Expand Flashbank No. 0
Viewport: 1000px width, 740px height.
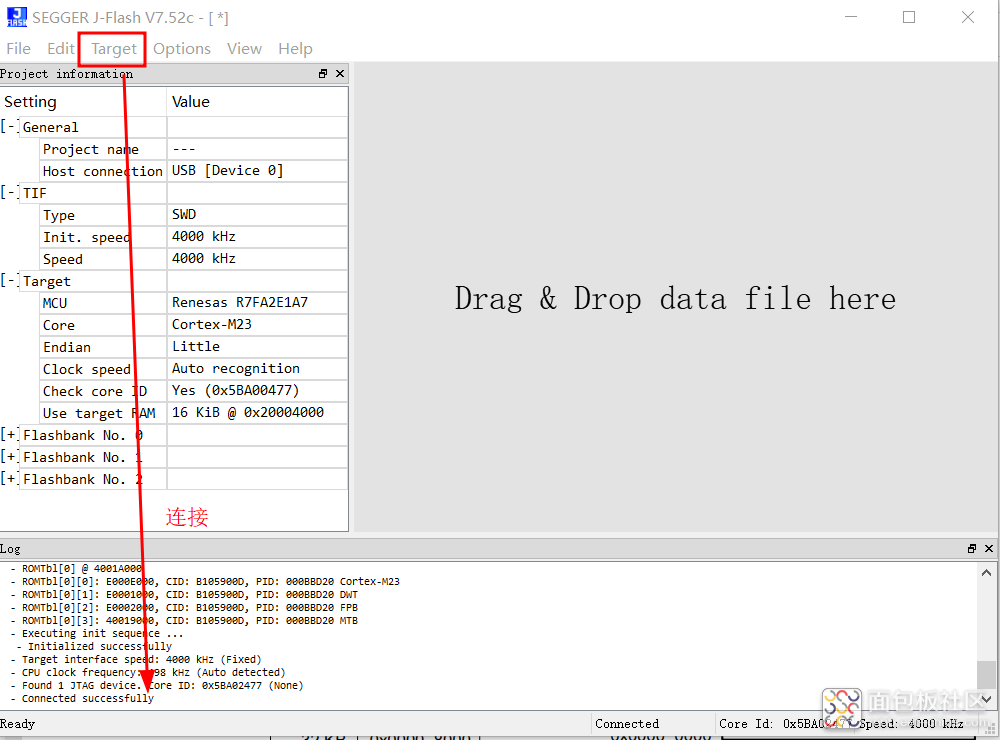pos(9,435)
